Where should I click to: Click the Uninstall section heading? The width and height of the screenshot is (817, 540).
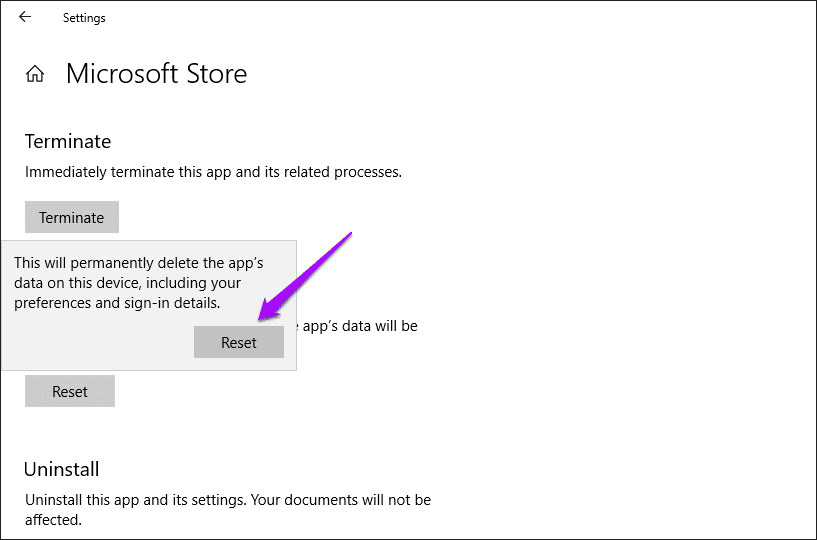click(61, 469)
